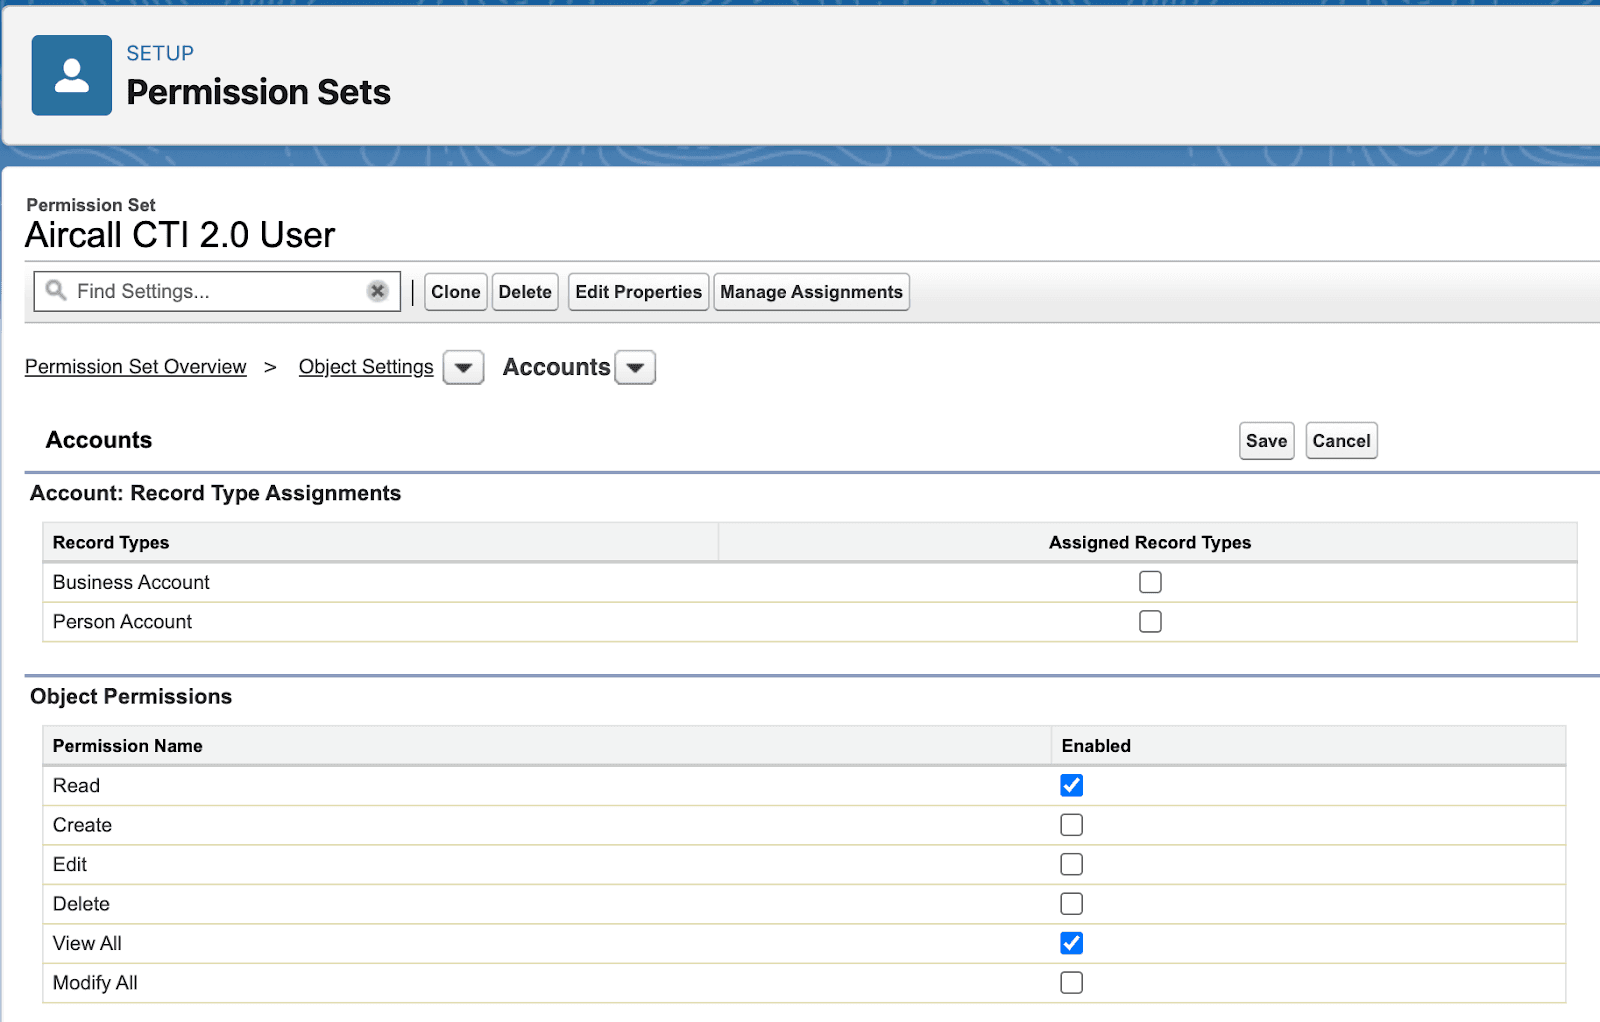Go to Permission Set Overview link
The height and width of the screenshot is (1022, 1600).
point(136,367)
